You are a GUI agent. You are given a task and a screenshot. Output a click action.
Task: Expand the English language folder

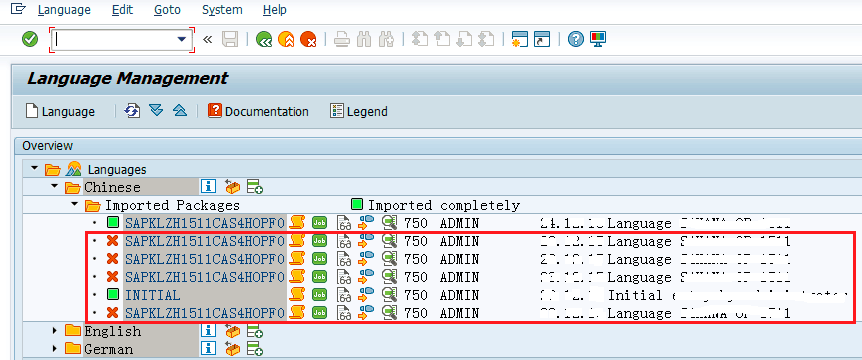(54, 331)
